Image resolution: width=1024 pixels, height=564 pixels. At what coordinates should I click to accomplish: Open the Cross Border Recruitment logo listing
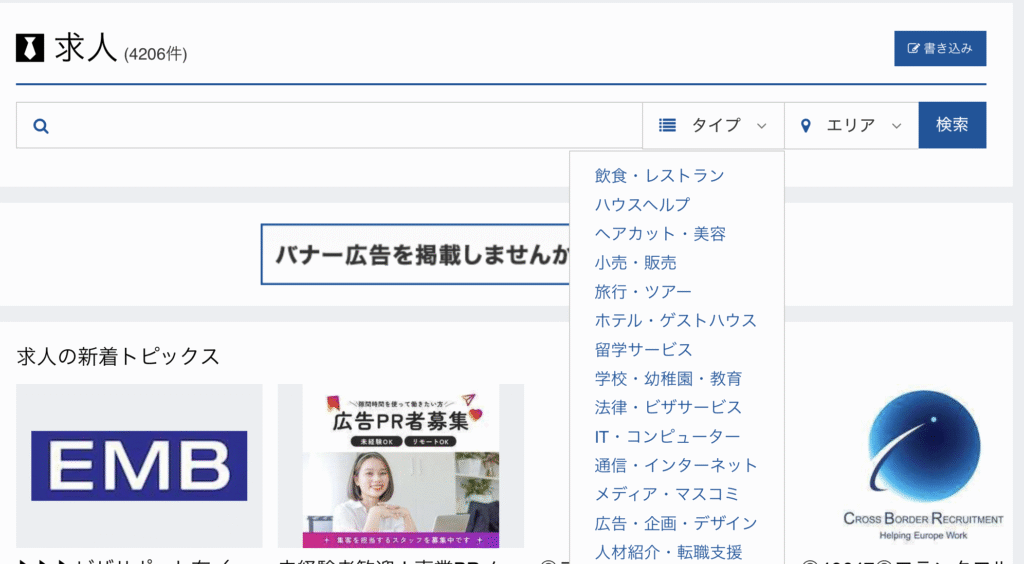[x=922, y=466]
